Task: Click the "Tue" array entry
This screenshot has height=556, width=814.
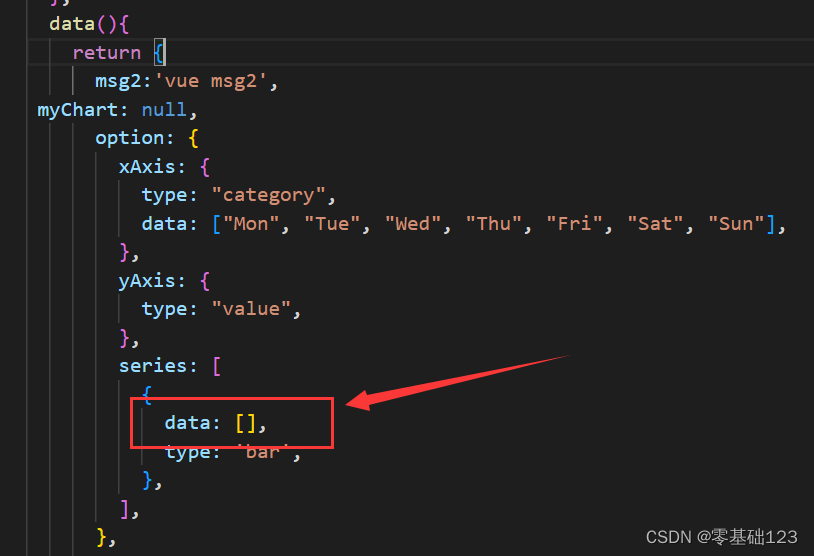Action: tap(332, 224)
